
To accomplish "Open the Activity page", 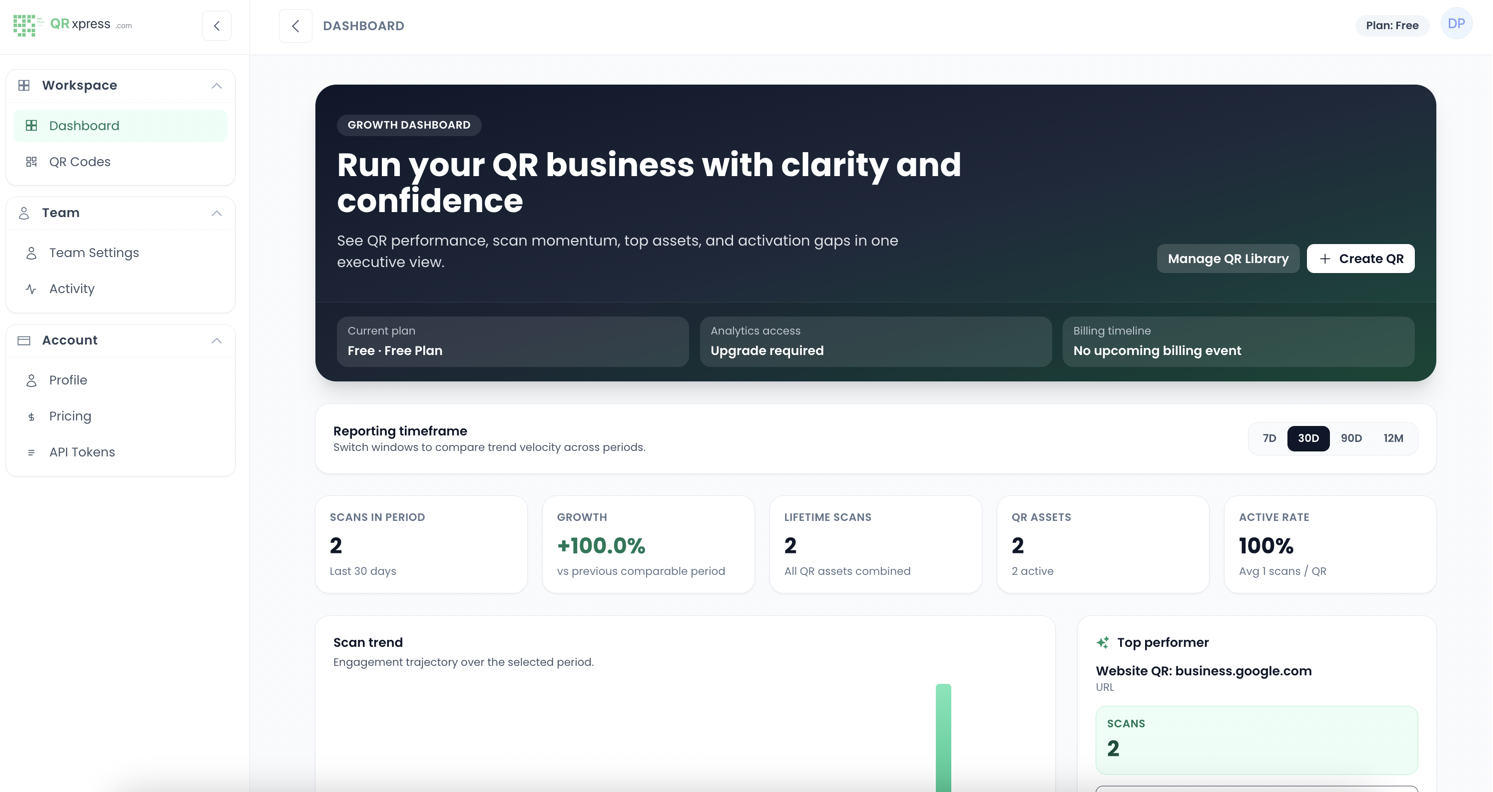I will point(120,289).
